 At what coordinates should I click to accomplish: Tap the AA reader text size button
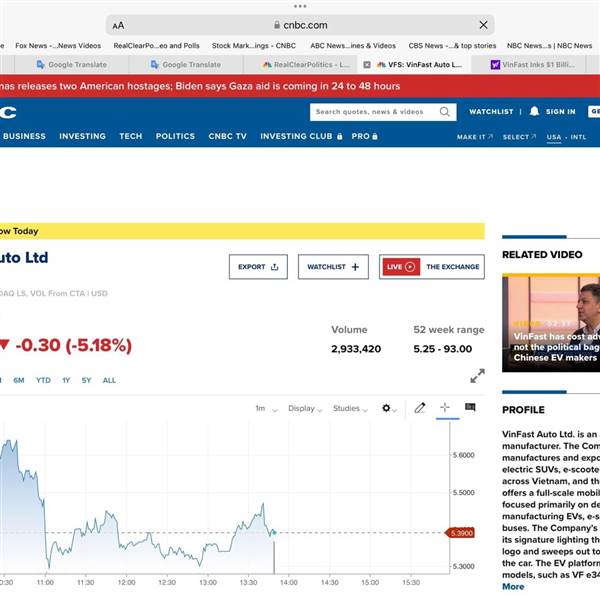(118, 26)
